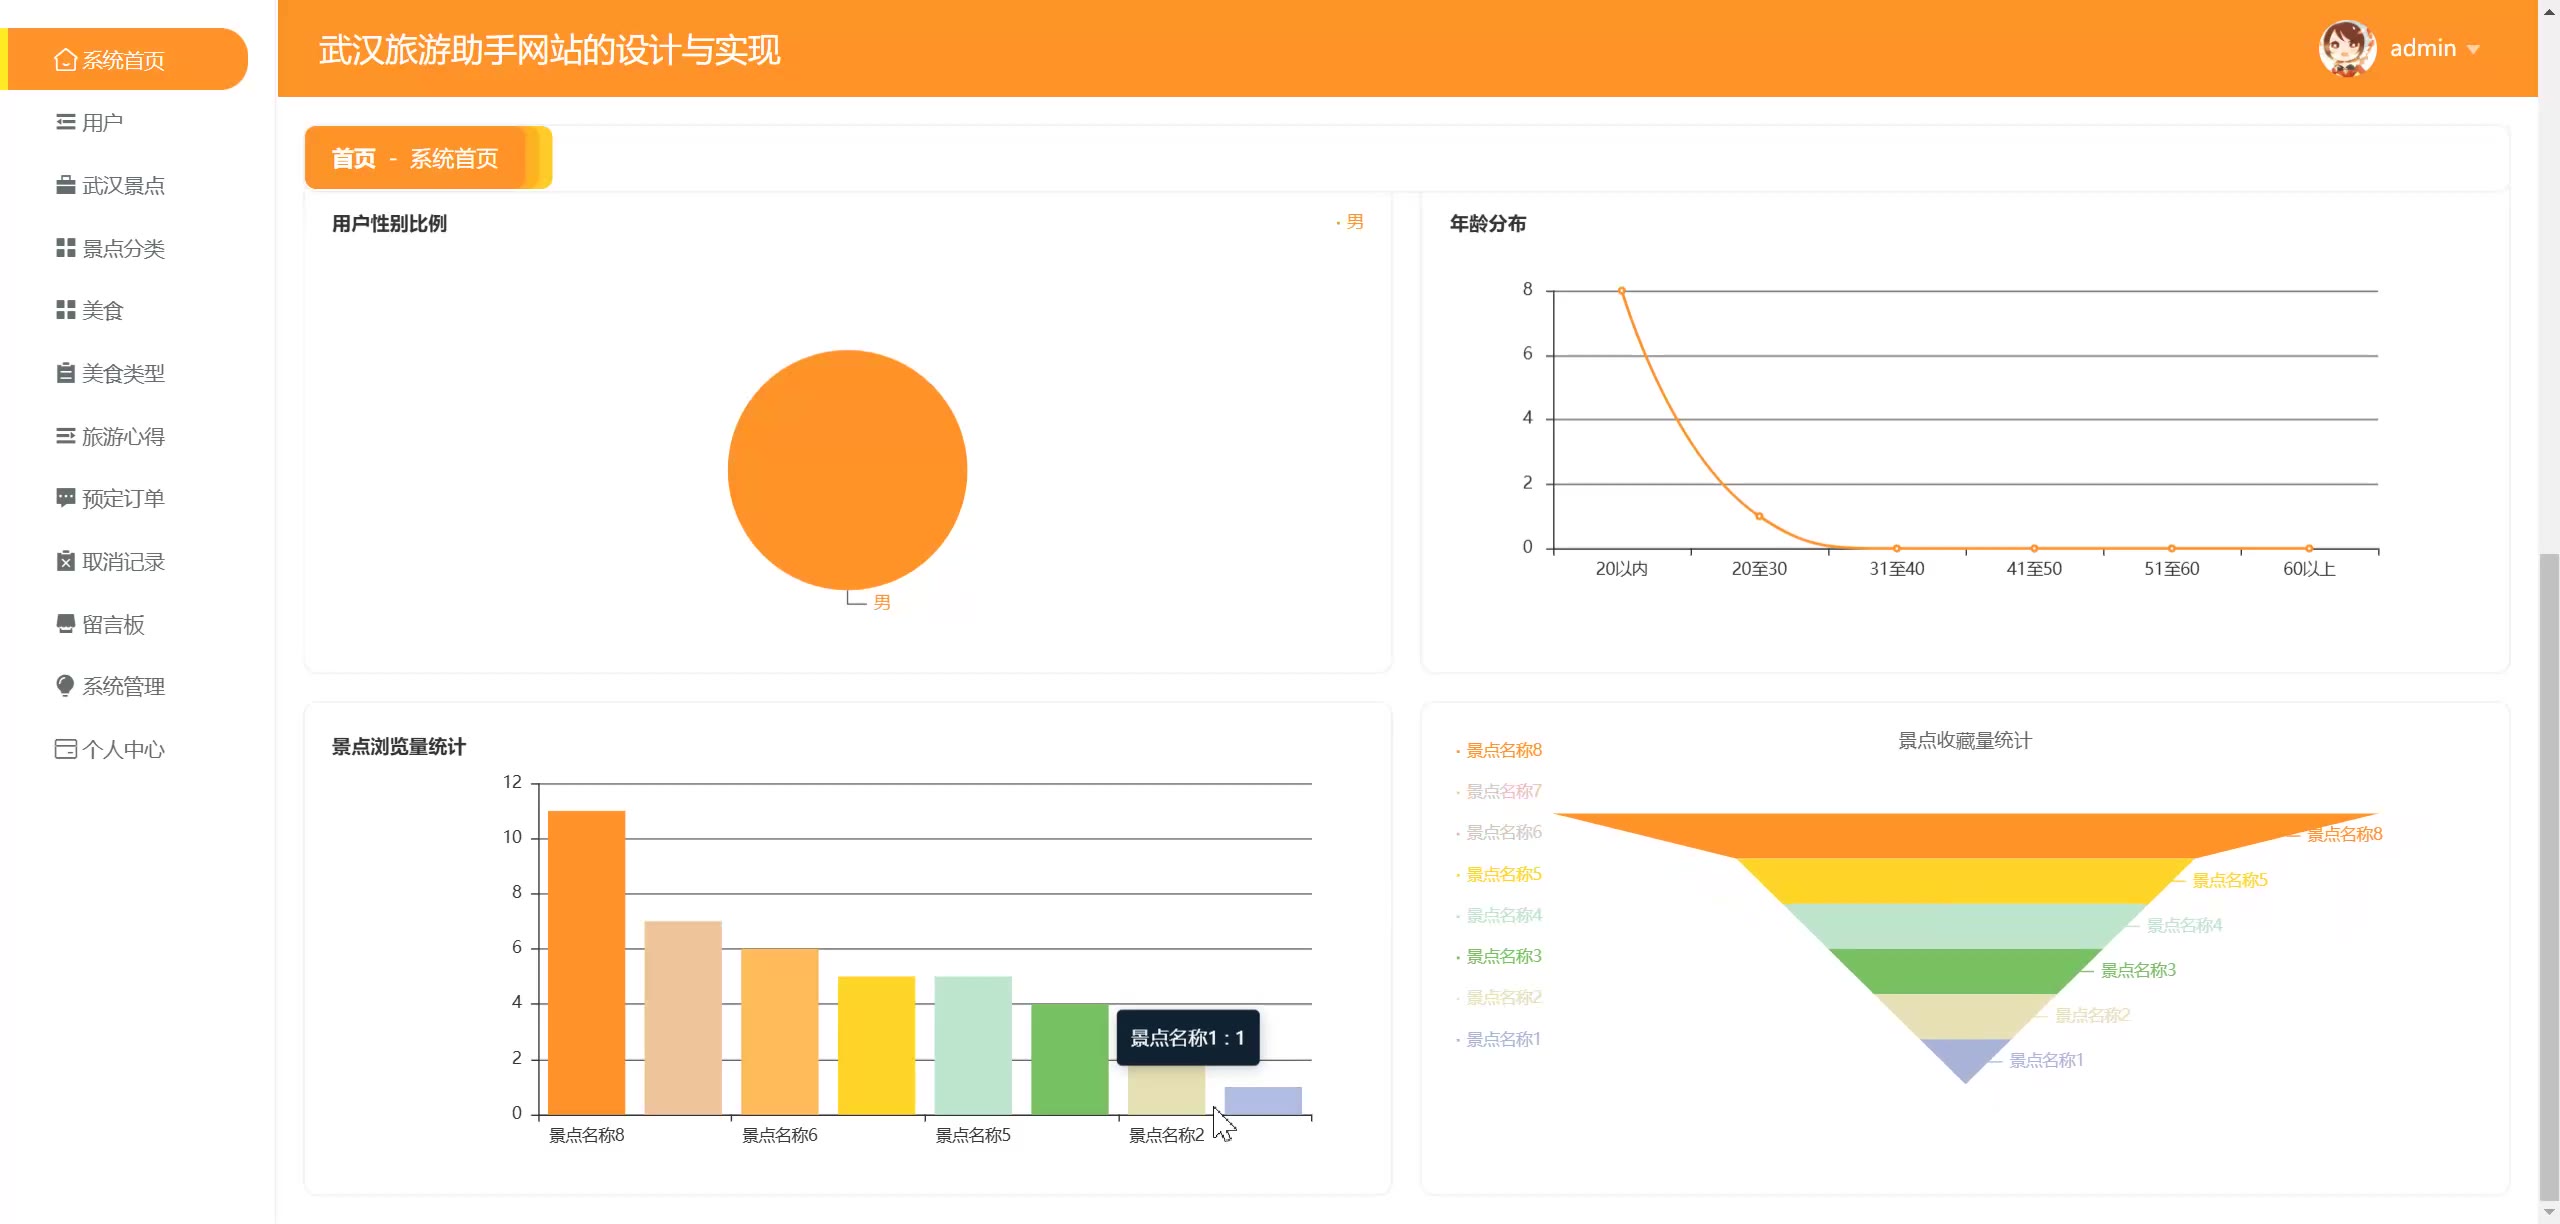
Task: Toggle the 男 legend item of pie chart
Action: click(1353, 222)
